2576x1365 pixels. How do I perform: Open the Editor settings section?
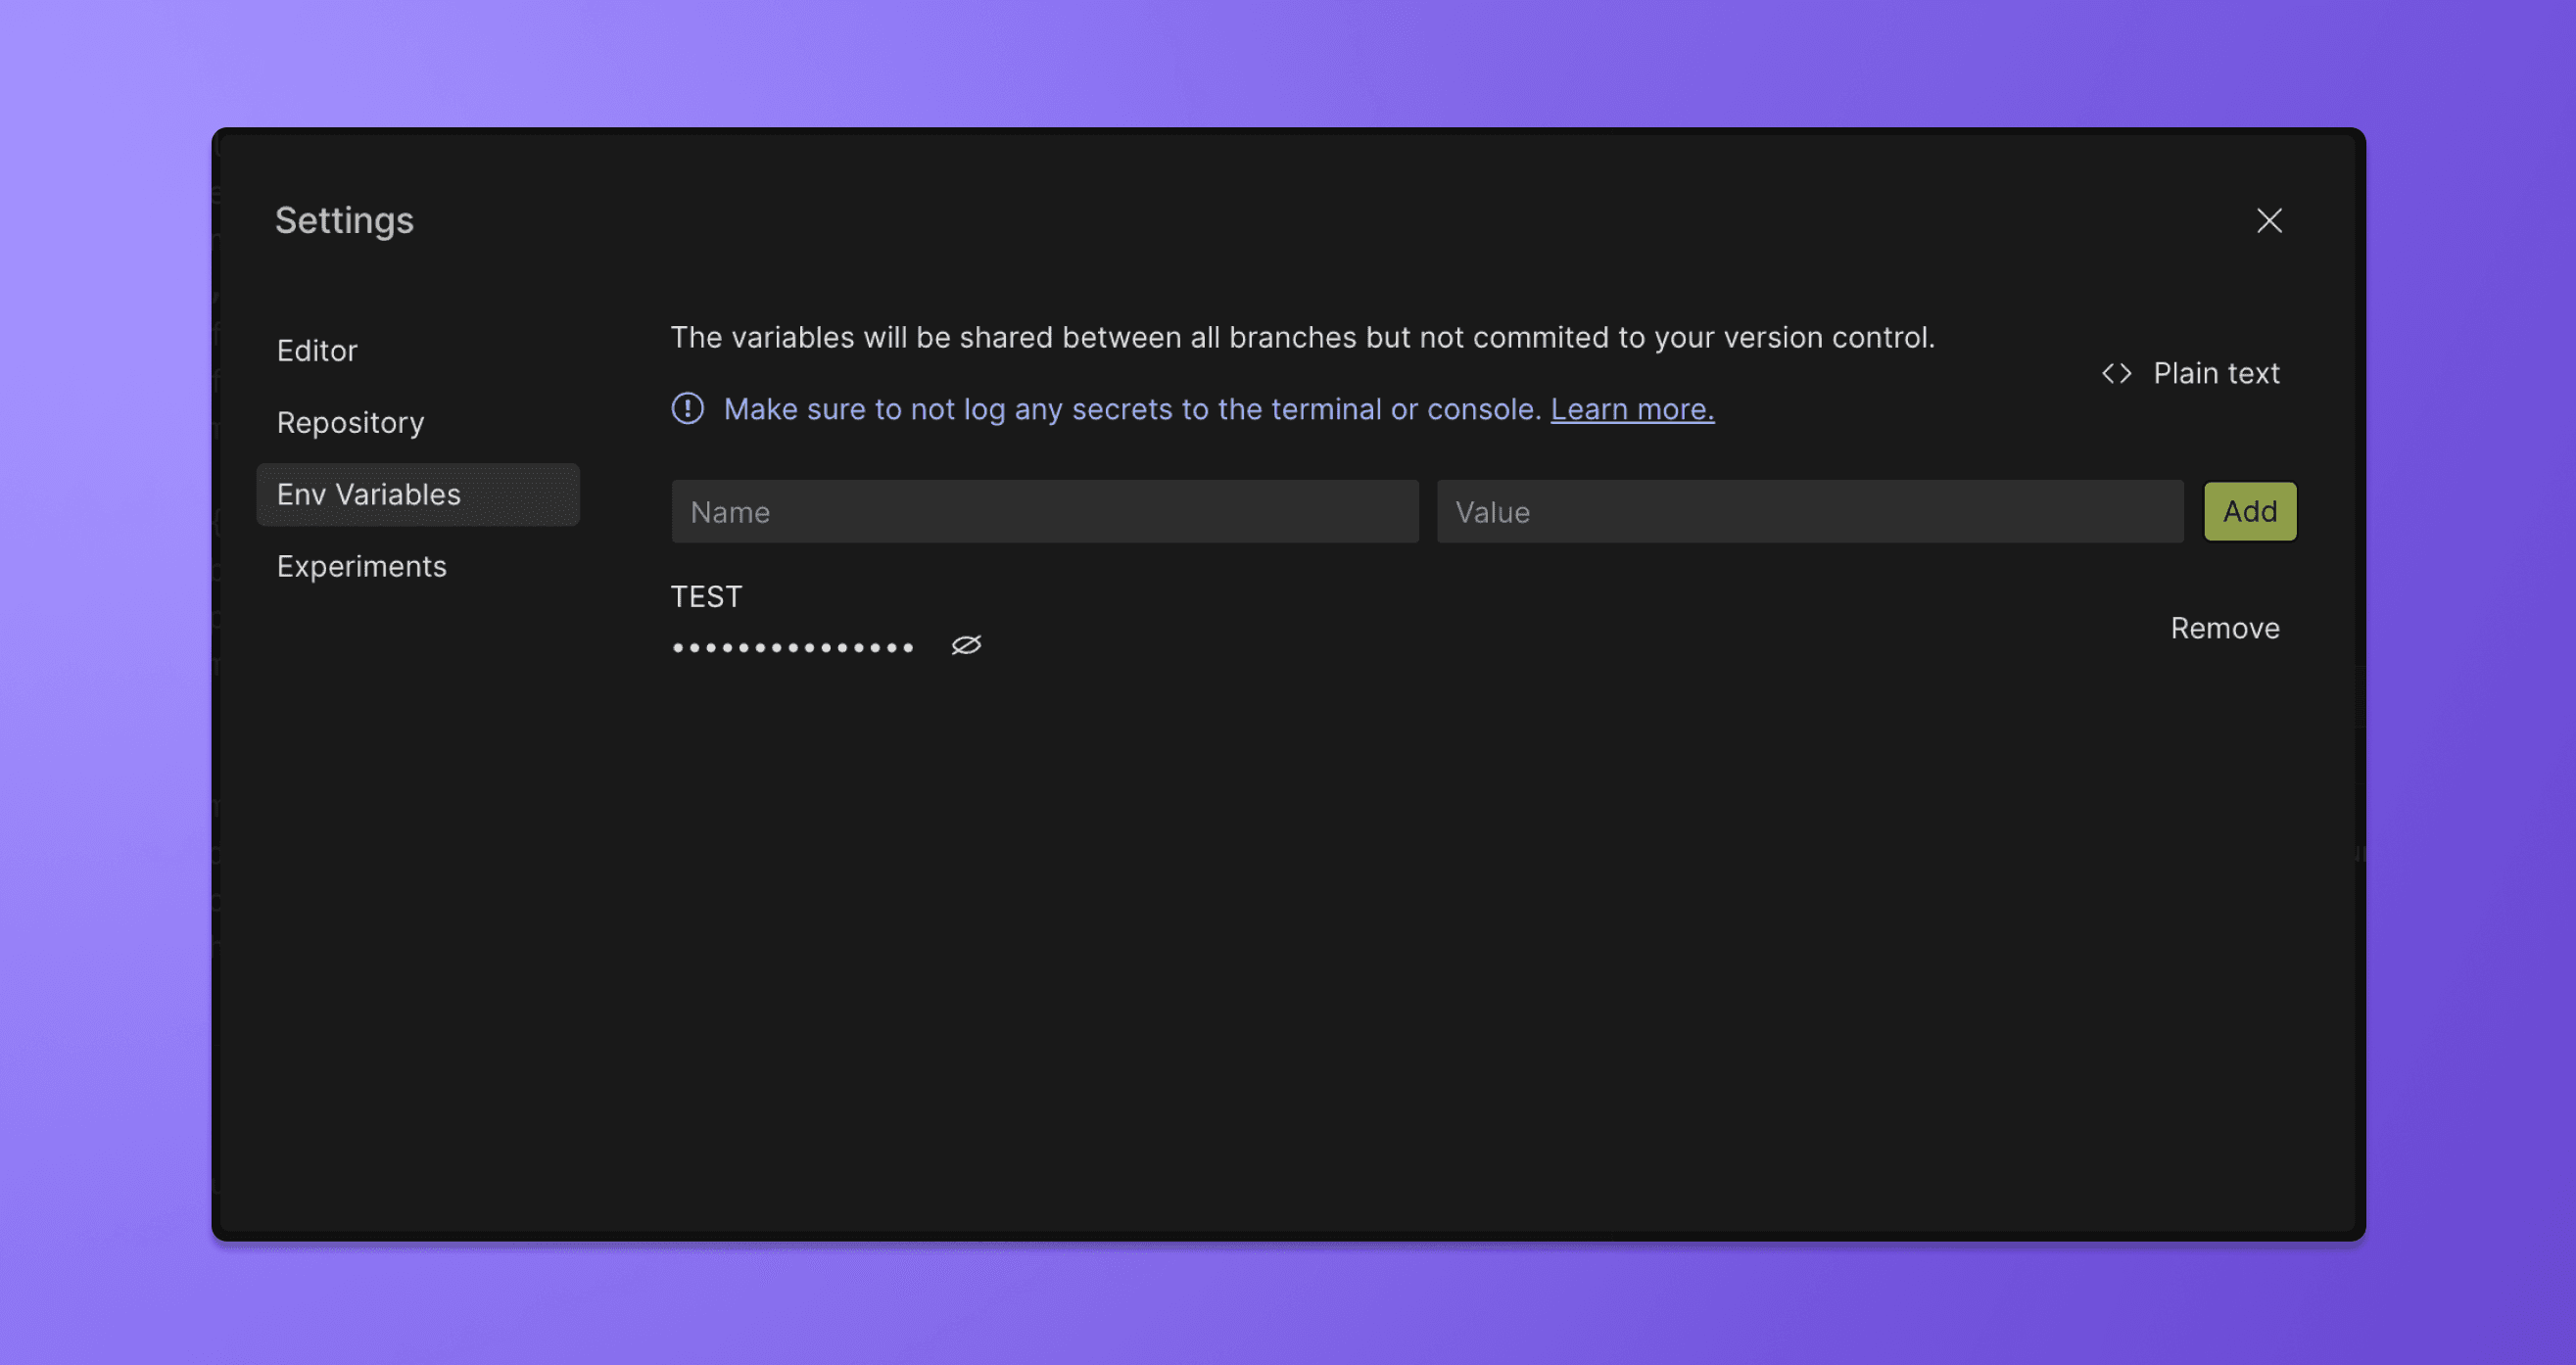pyautogui.click(x=317, y=351)
